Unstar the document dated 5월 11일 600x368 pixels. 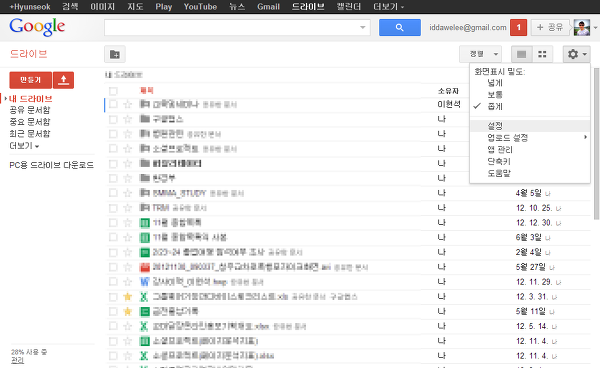point(127,311)
